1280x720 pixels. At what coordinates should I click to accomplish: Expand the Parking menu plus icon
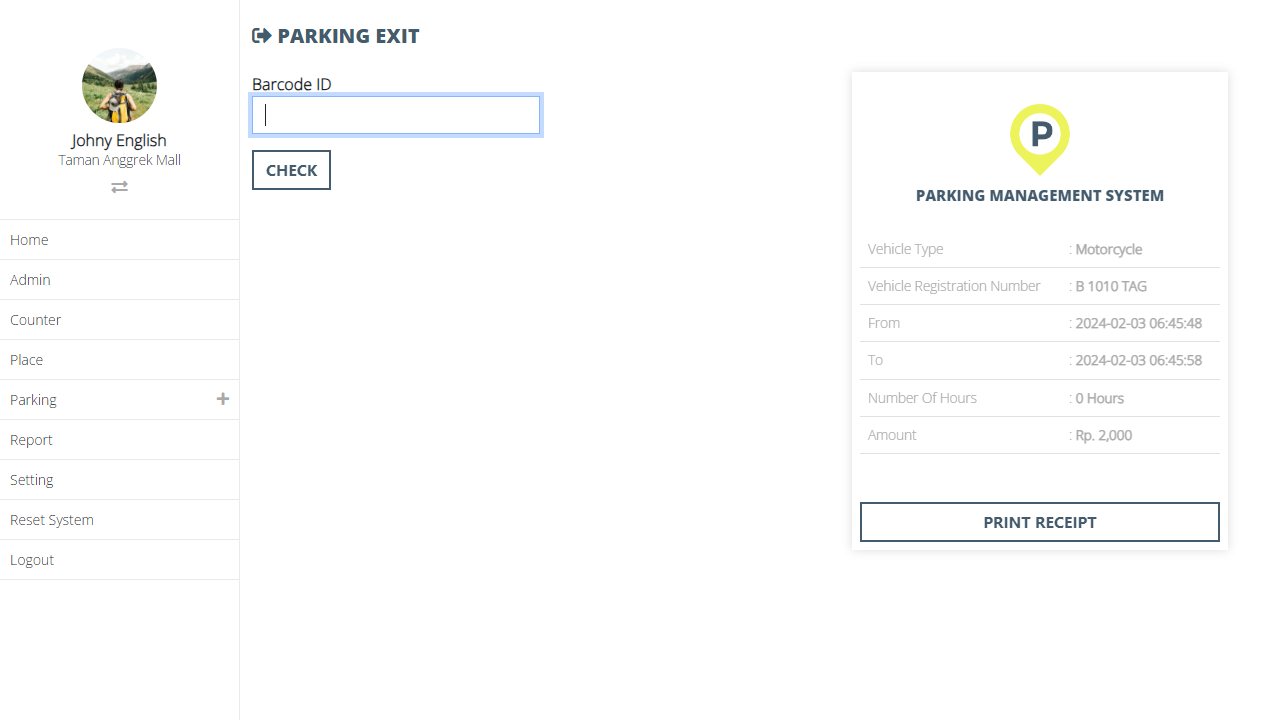tap(223, 399)
